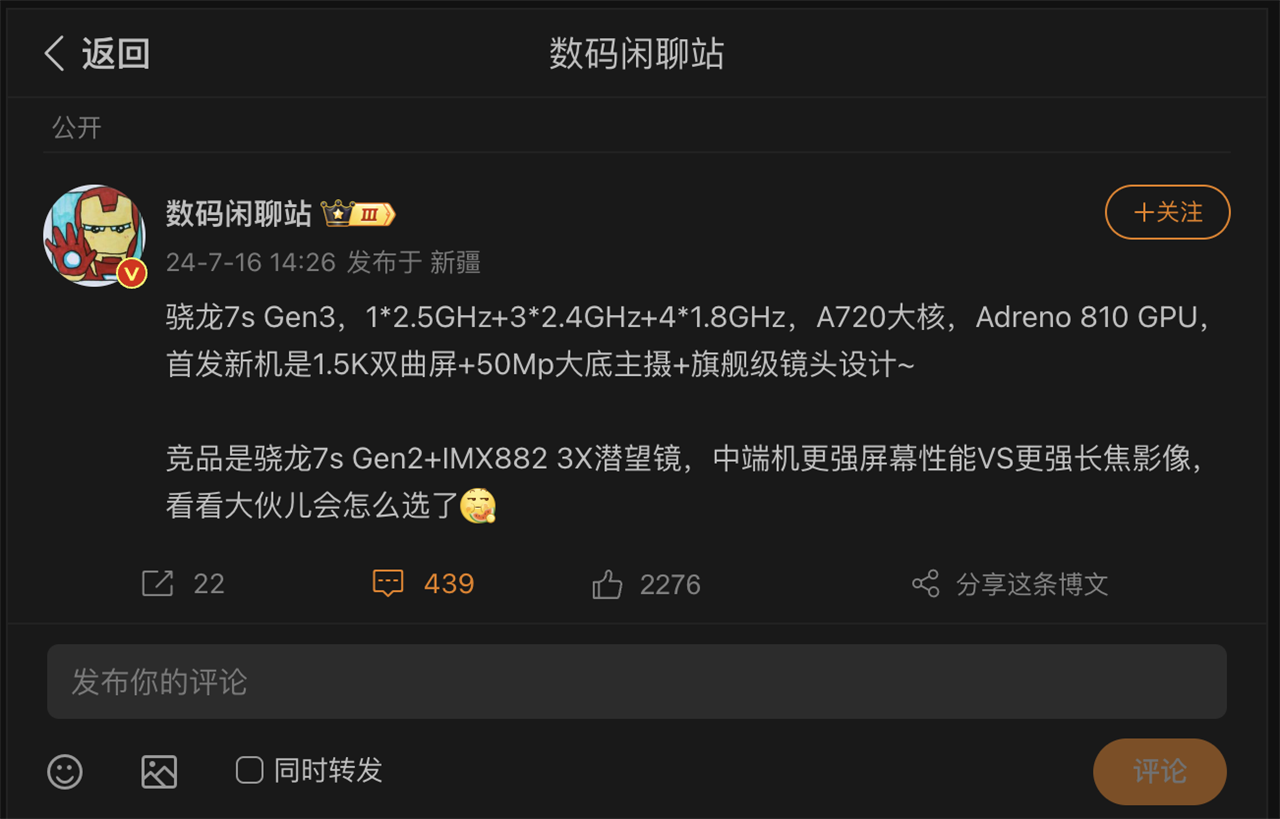1280x819 pixels.
Task: Open the emoji picker smiley icon
Action: tap(65, 771)
